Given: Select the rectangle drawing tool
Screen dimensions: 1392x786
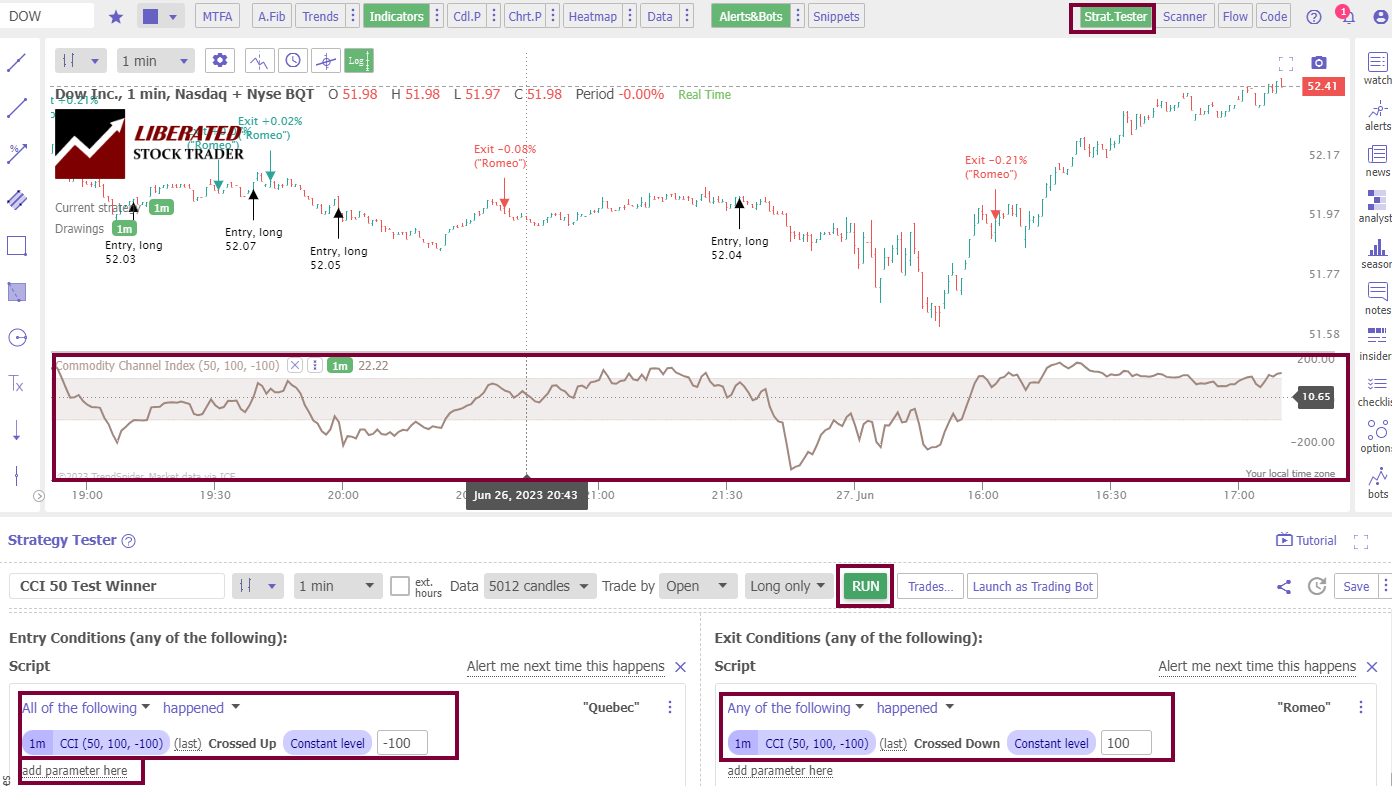Looking at the screenshot, I should (x=17, y=245).
